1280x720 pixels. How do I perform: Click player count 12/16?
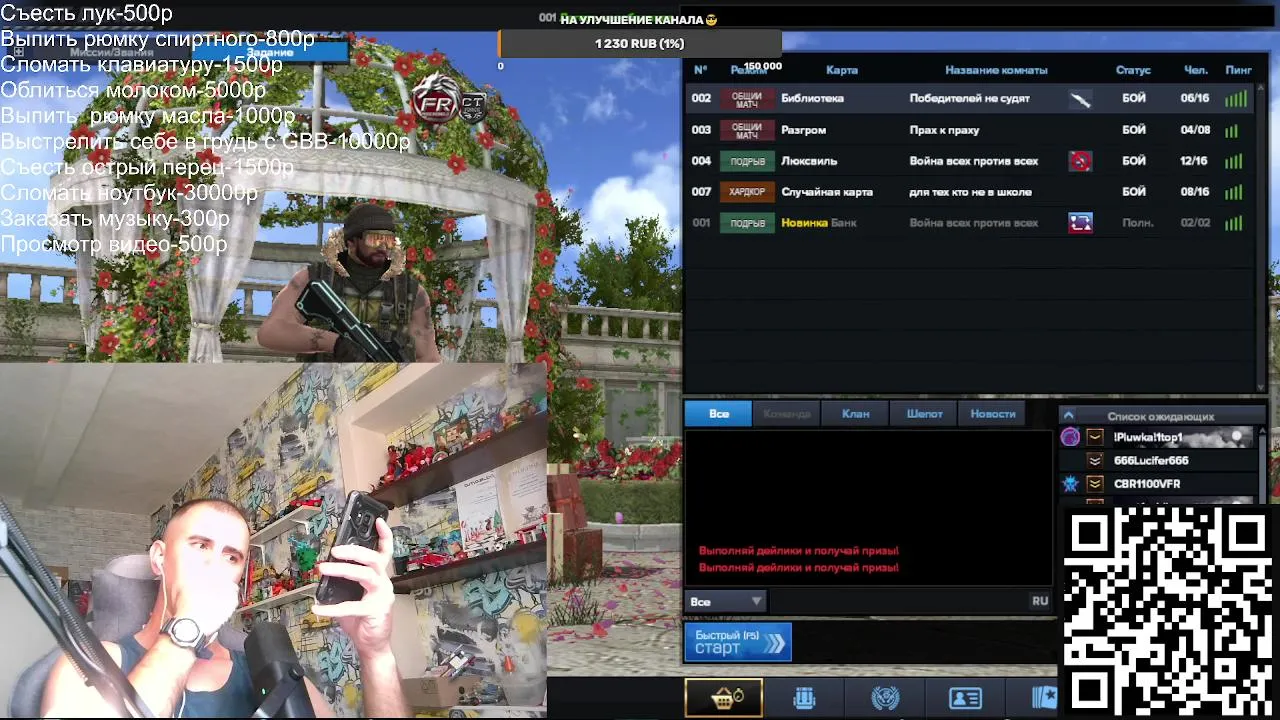1194,161
